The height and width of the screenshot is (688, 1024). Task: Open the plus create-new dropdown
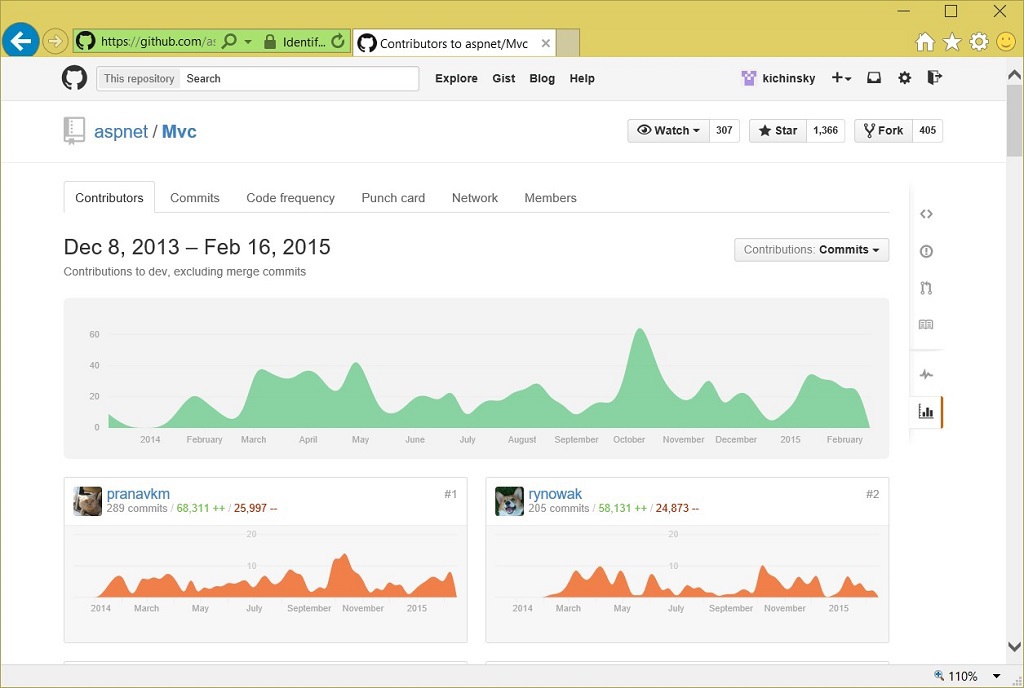pos(841,78)
